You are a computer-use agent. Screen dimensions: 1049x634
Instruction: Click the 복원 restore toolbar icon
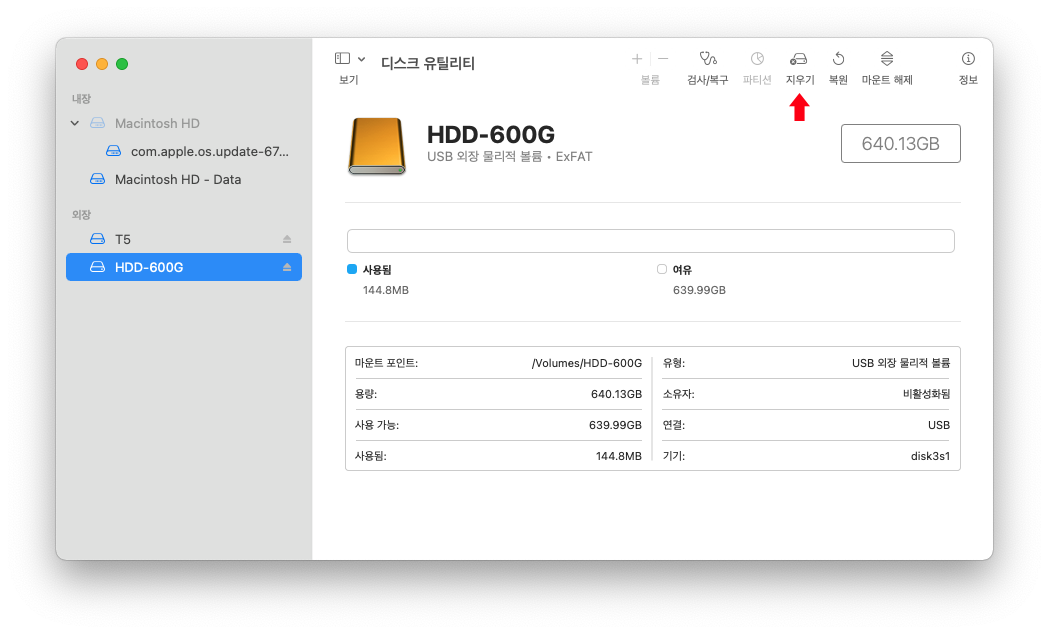click(838, 59)
